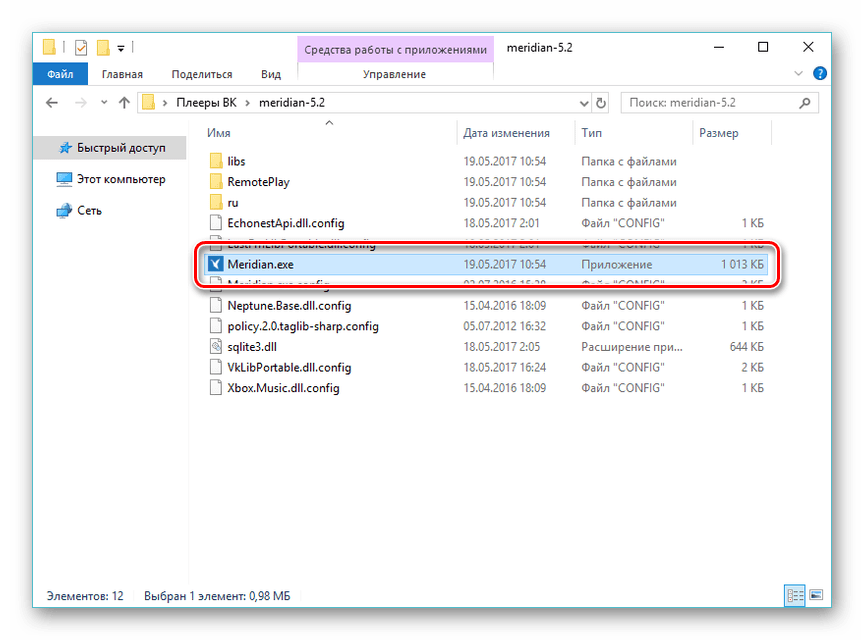
Task: Switch to details view layout button
Action: (x=795, y=595)
